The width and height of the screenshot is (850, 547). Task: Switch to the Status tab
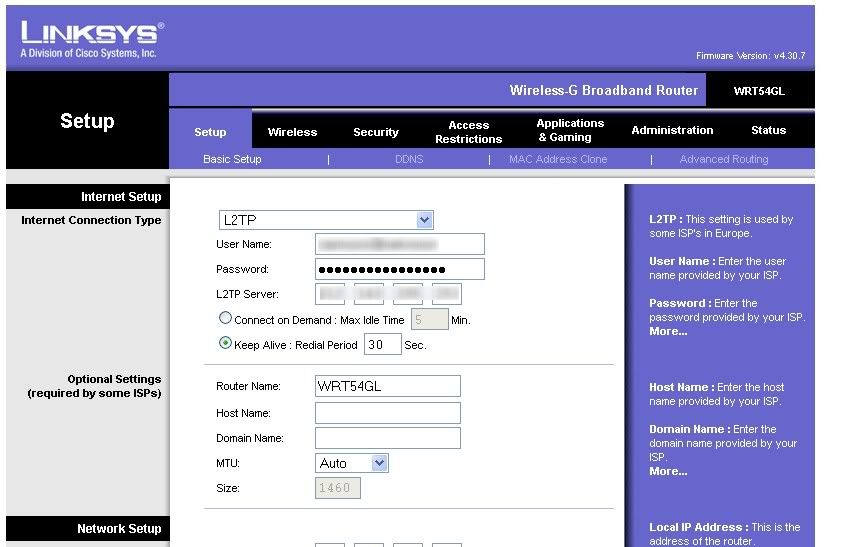click(768, 130)
